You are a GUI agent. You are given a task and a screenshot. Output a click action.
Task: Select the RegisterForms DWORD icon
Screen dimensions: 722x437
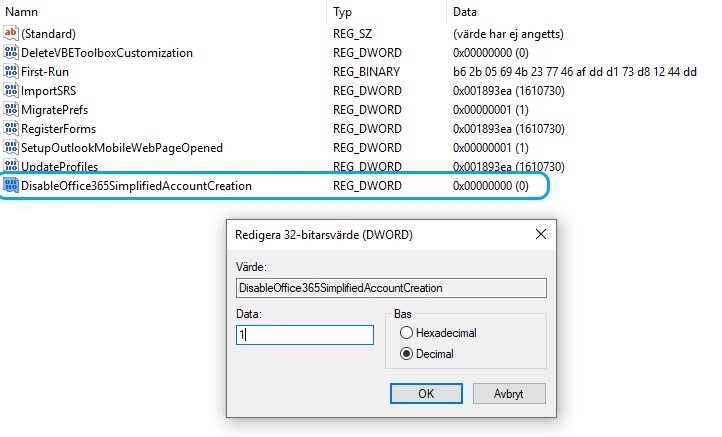coord(11,128)
